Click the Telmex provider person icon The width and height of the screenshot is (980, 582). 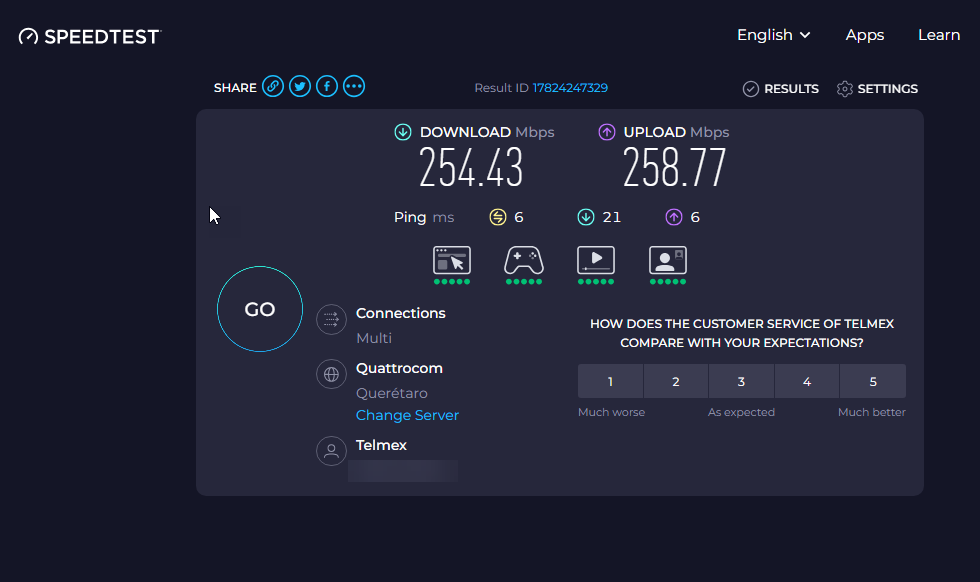coord(331,451)
